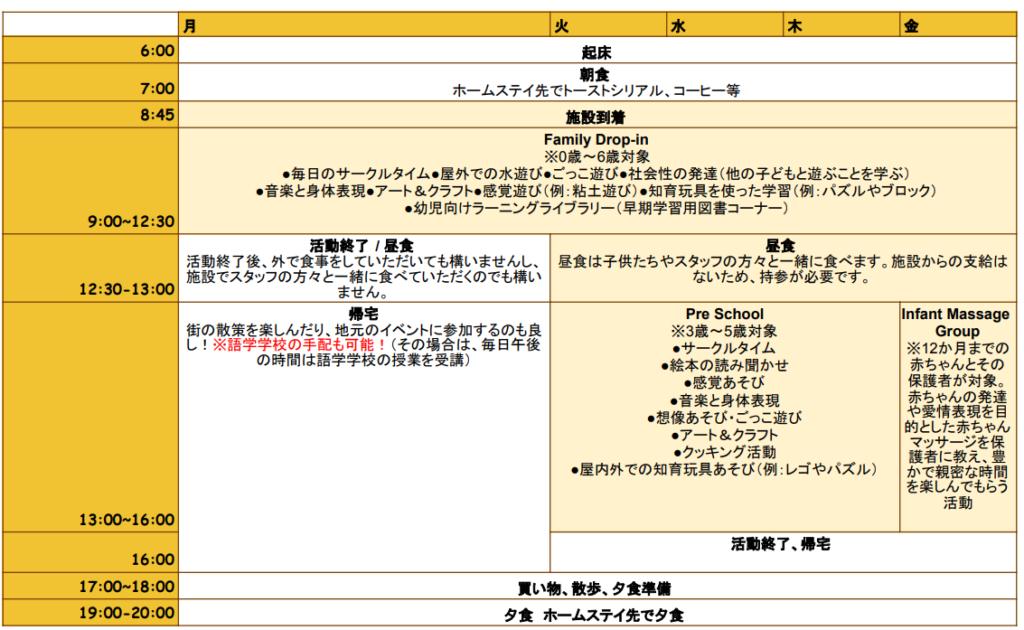Select the 火 (Tuesday) column header

pos(562,27)
